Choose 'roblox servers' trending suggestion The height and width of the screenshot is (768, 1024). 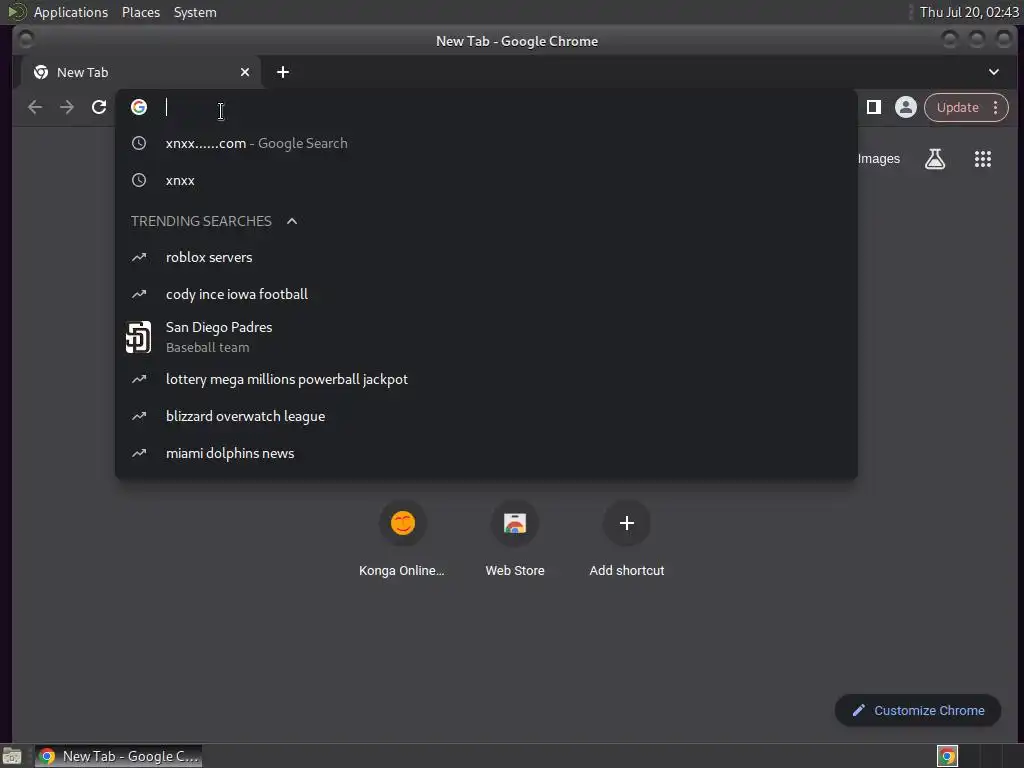point(486,257)
